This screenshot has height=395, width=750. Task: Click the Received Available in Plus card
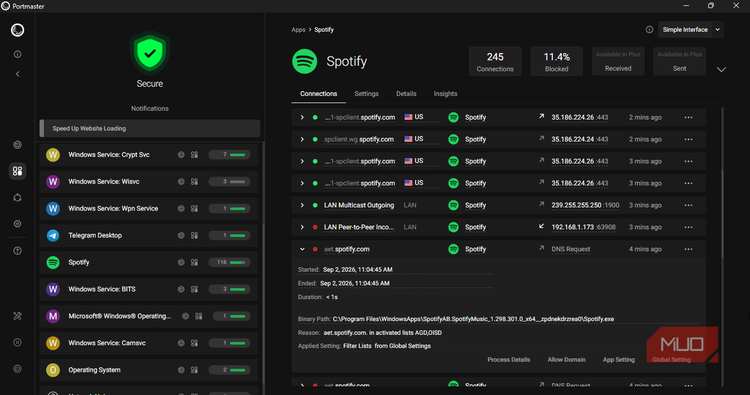[618, 62]
